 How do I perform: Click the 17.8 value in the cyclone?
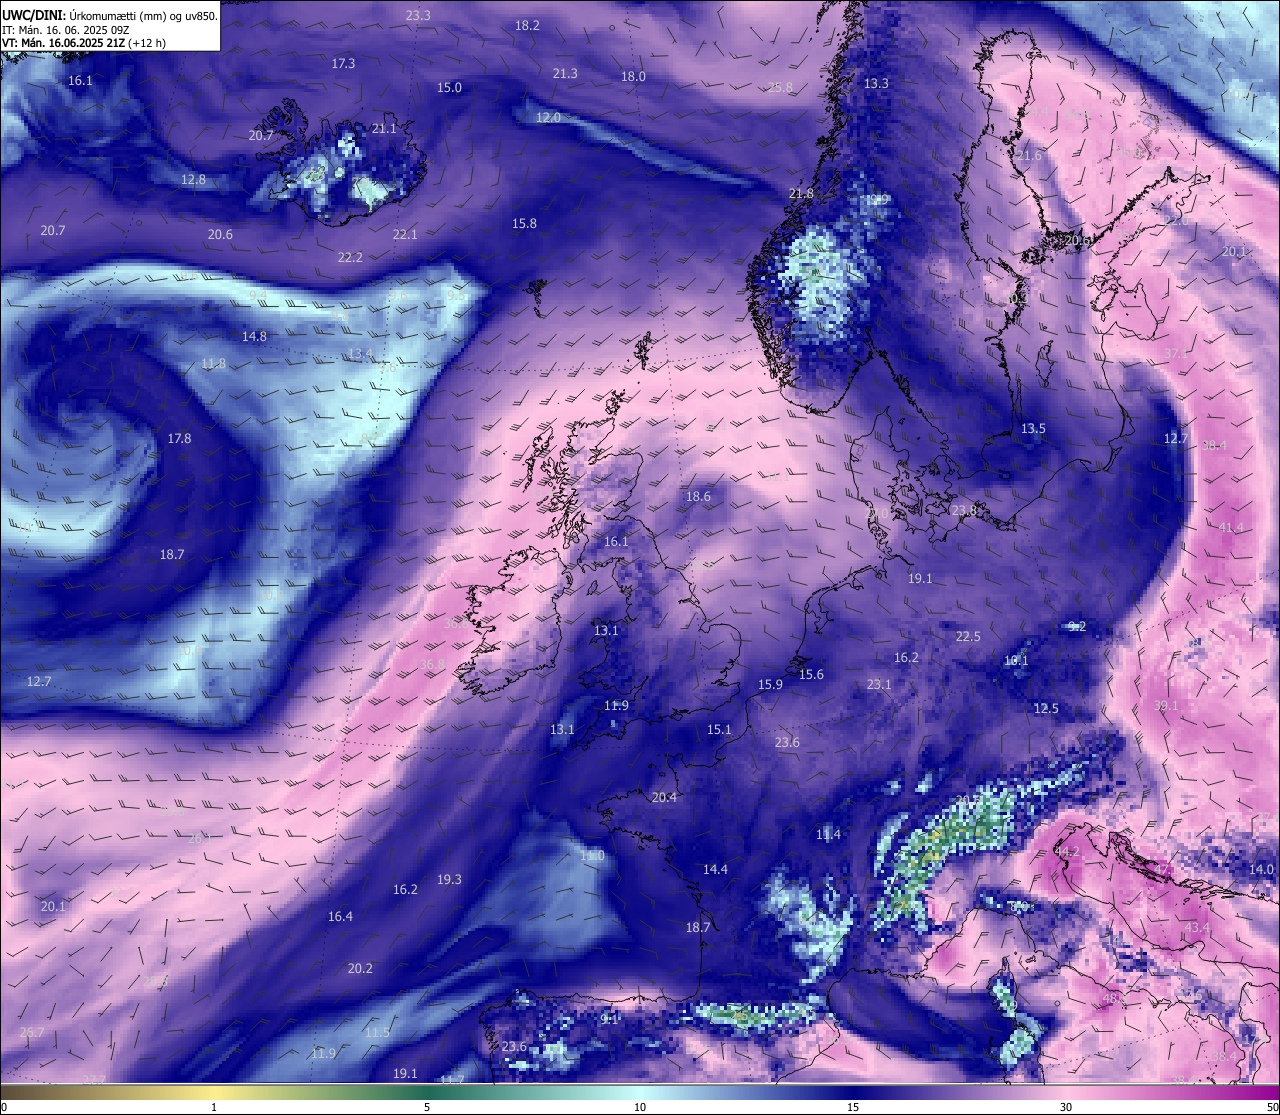click(x=179, y=438)
